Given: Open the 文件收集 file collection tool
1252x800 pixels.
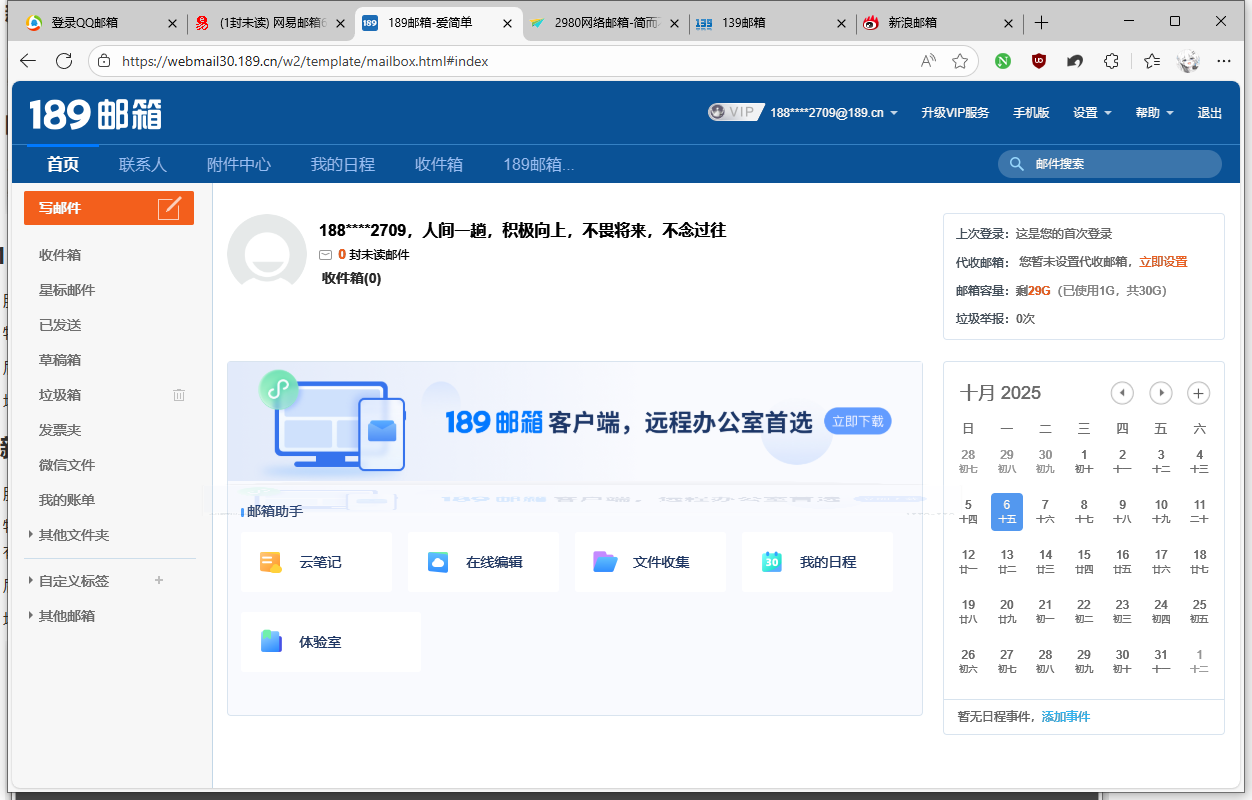Looking at the screenshot, I should click(x=650, y=562).
